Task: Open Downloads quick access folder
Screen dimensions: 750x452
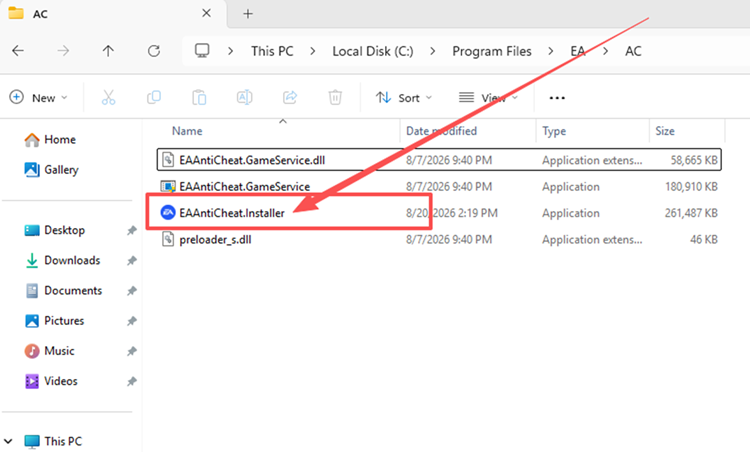Action: 62,260
